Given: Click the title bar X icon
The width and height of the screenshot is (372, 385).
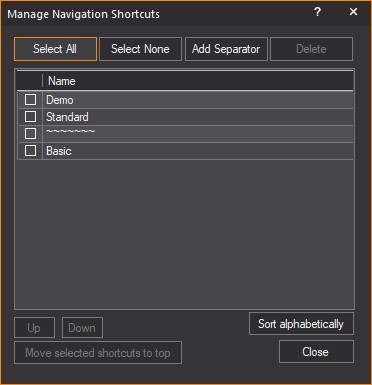Looking at the screenshot, I should tap(353, 12).
